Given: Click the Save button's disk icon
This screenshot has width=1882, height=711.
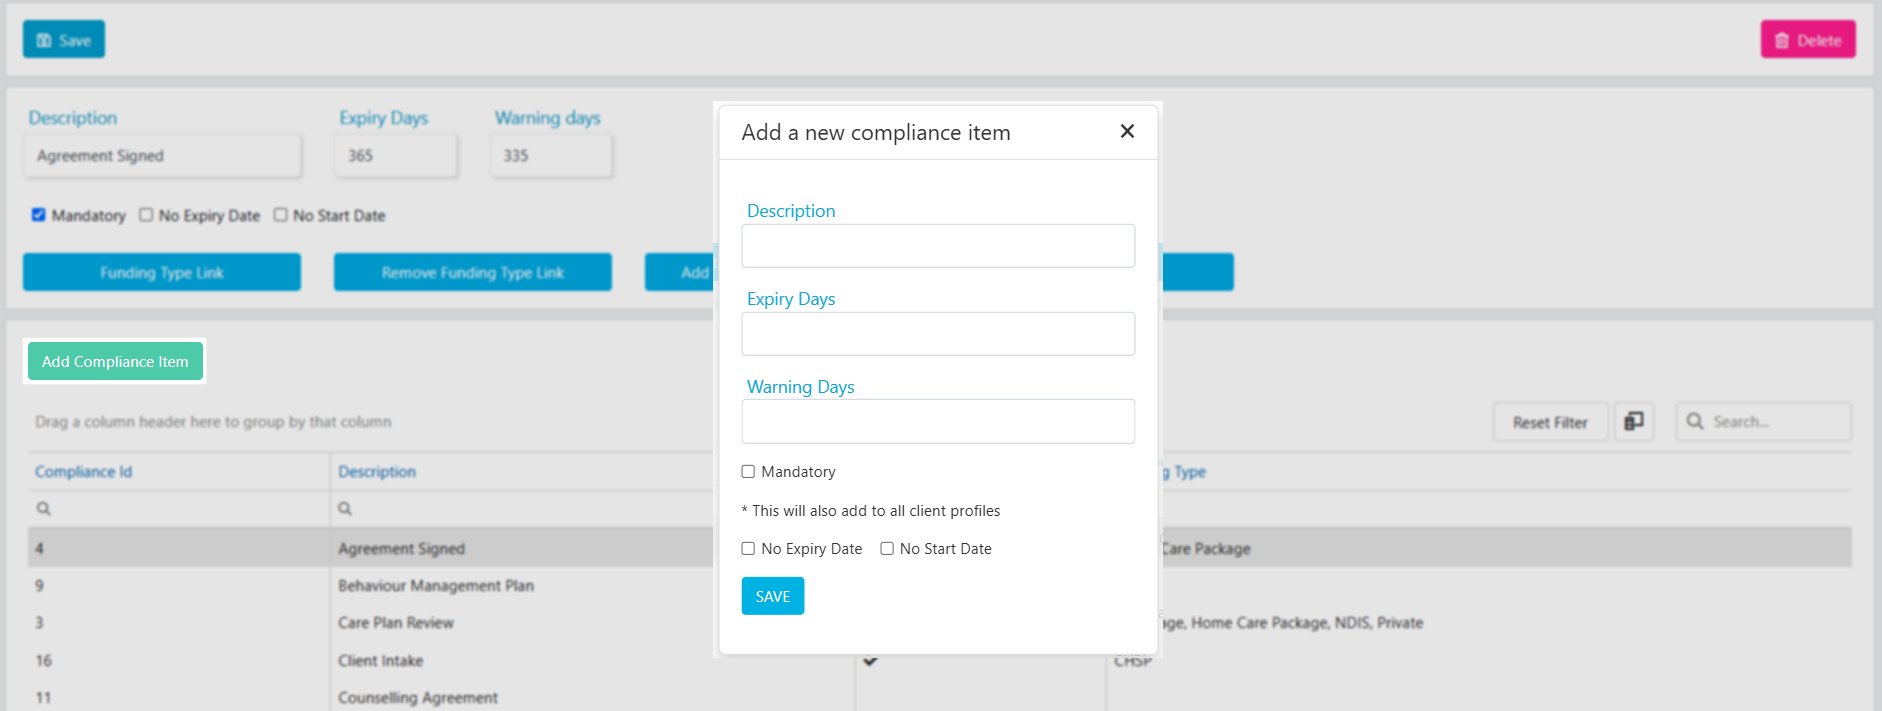Looking at the screenshot, I should pos(44,41).
